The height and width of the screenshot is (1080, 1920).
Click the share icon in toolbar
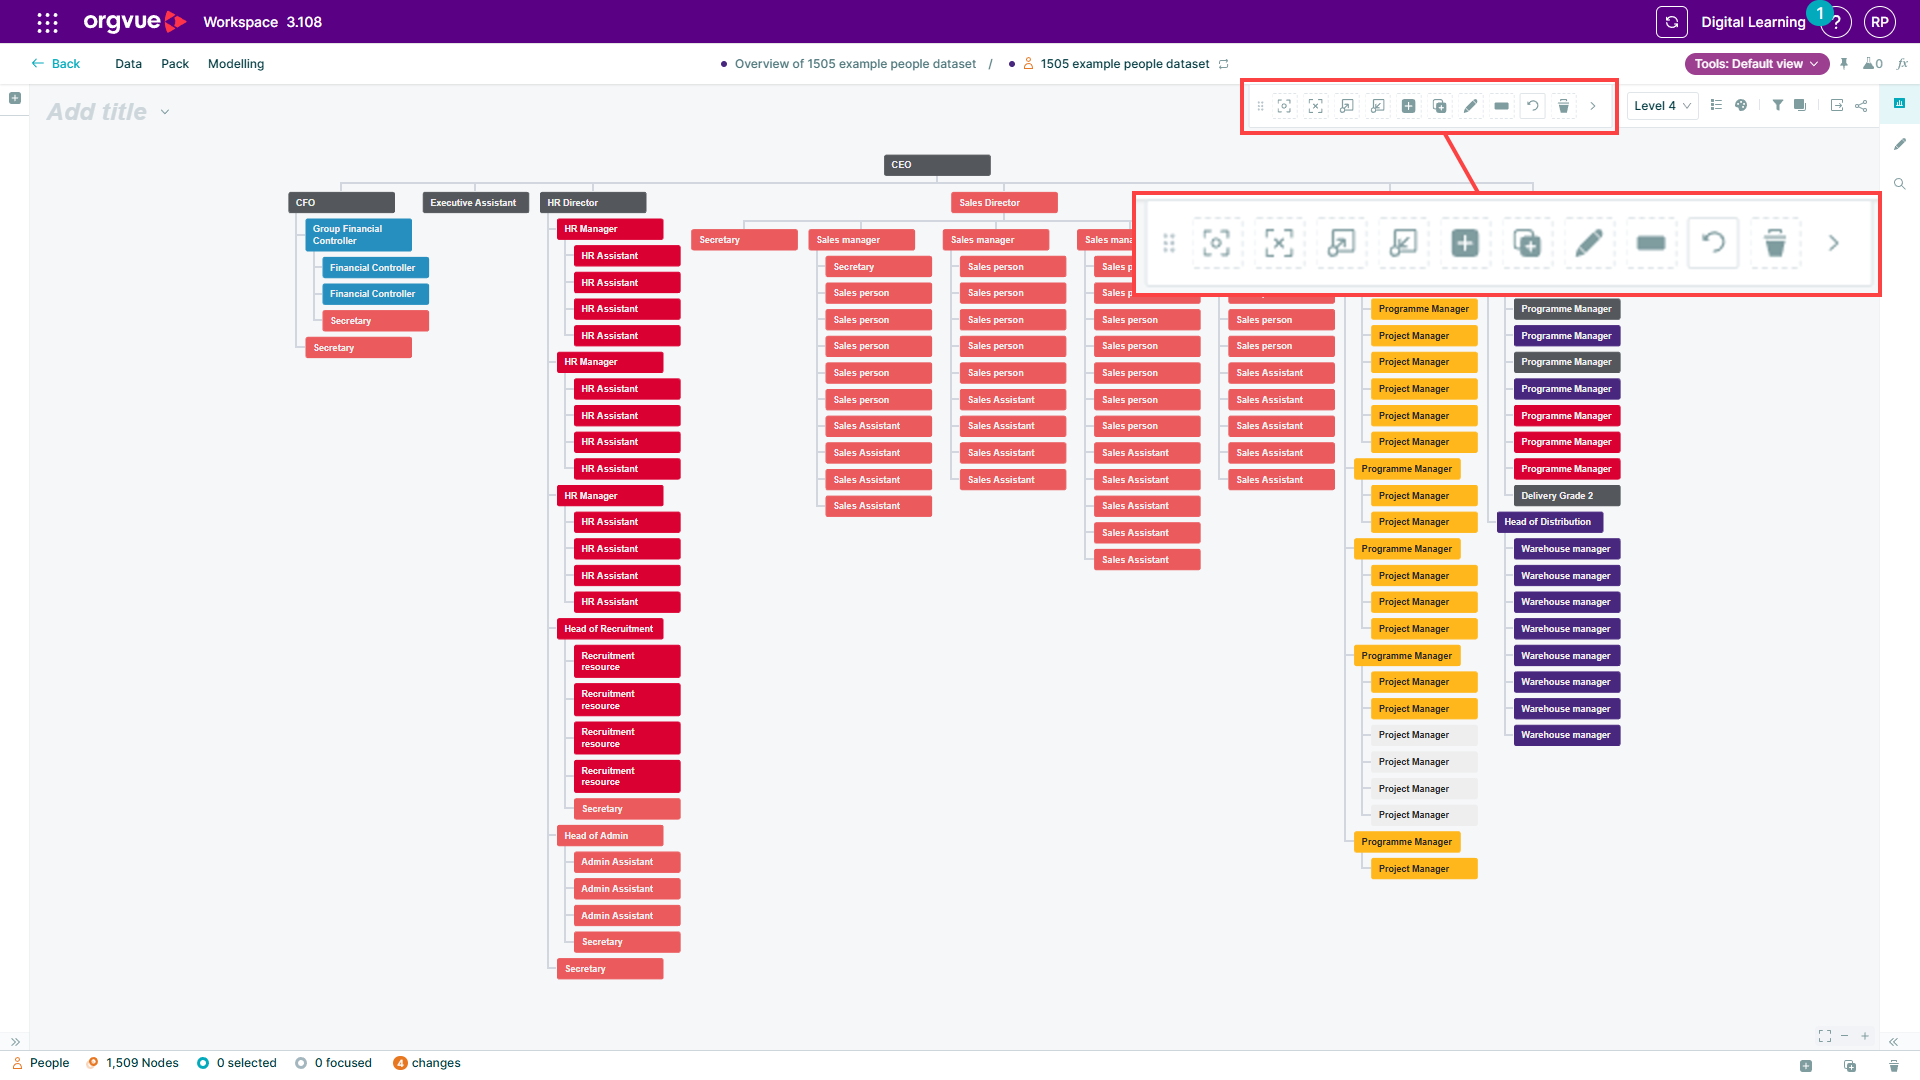coord(1861,105)
